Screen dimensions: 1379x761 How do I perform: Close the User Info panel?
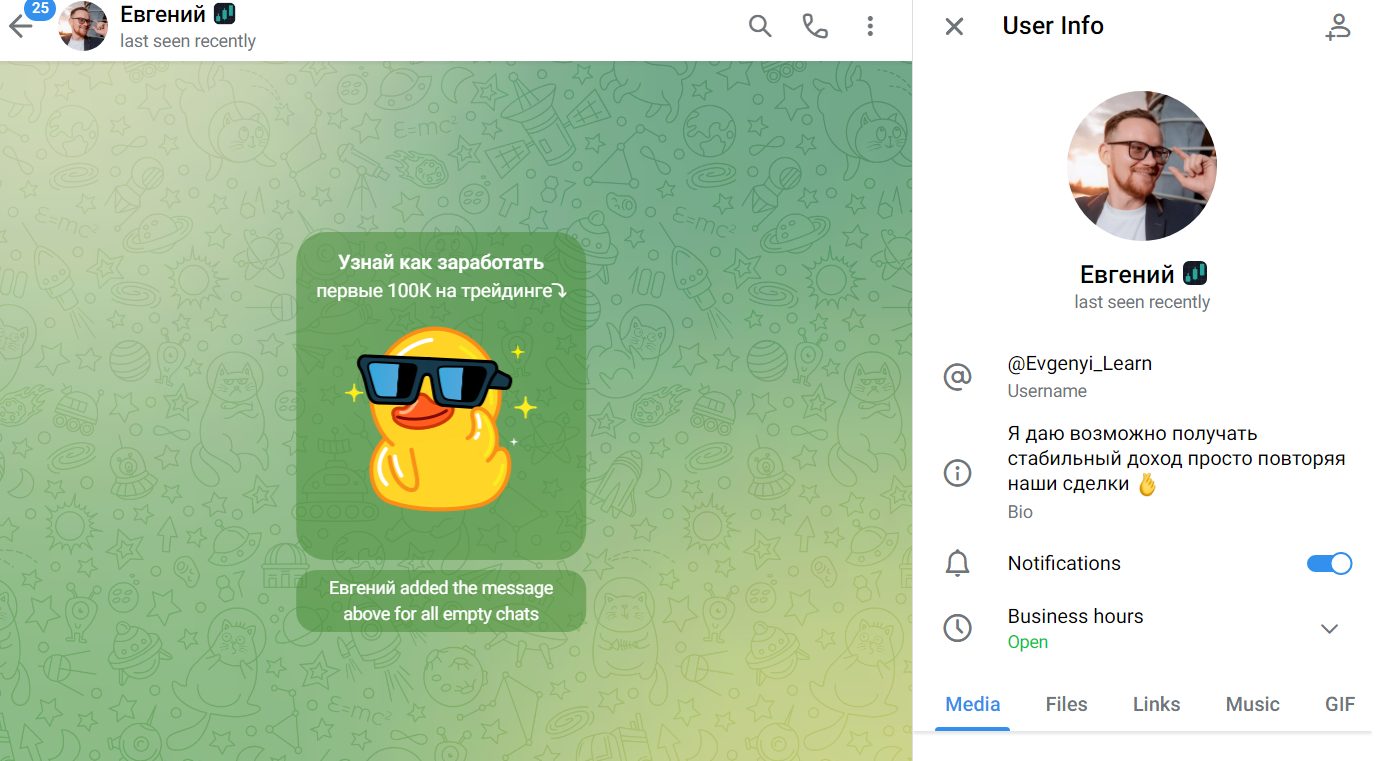[x=954, y=27]
